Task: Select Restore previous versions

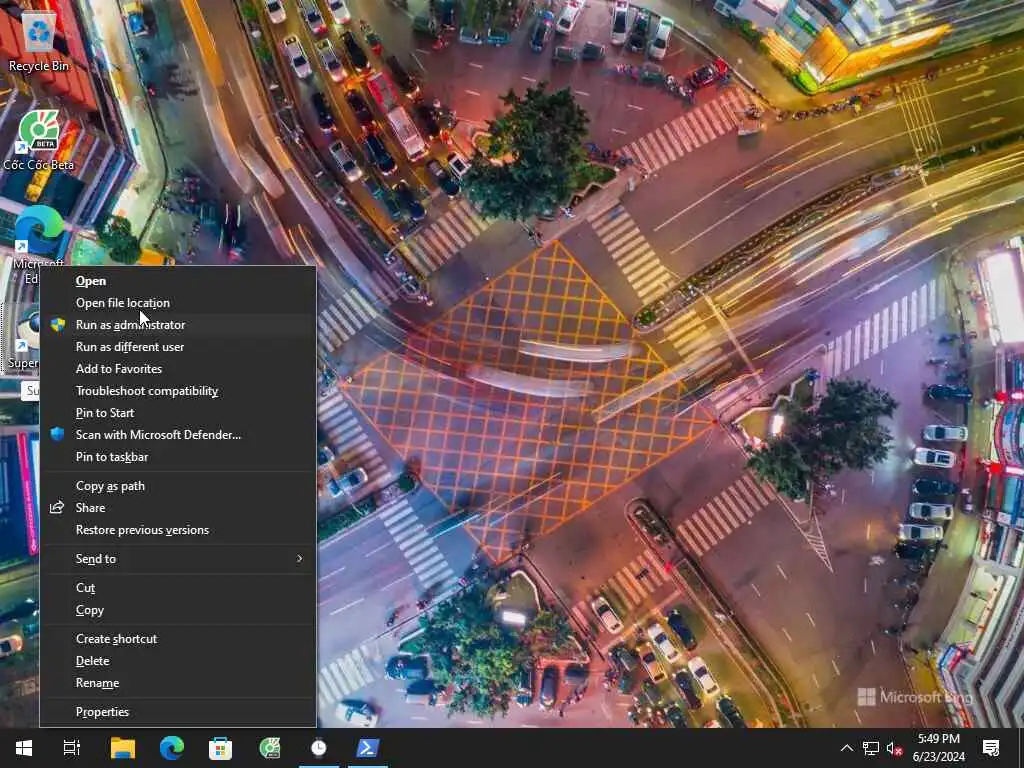Action: tap(178, 530)
